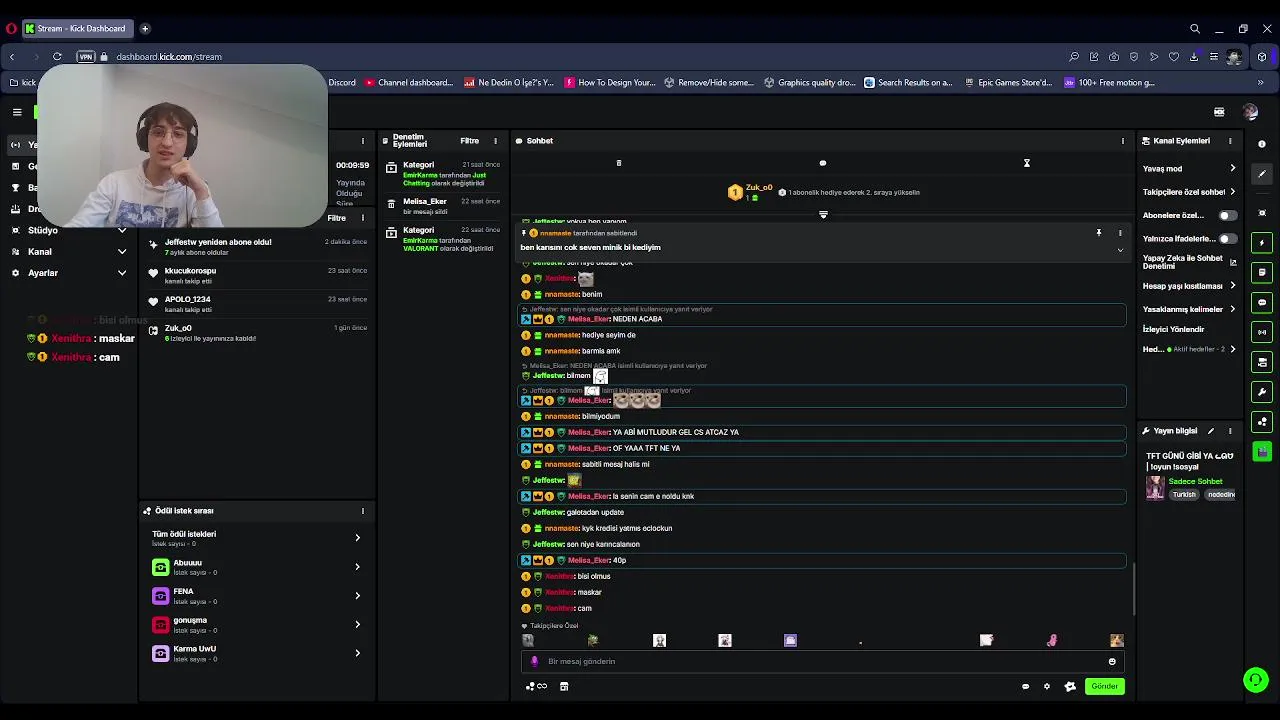This screenshot has height=720, width=1280.
Task: Click the theater mode icon beside avatar
Action: (1219, 112)
